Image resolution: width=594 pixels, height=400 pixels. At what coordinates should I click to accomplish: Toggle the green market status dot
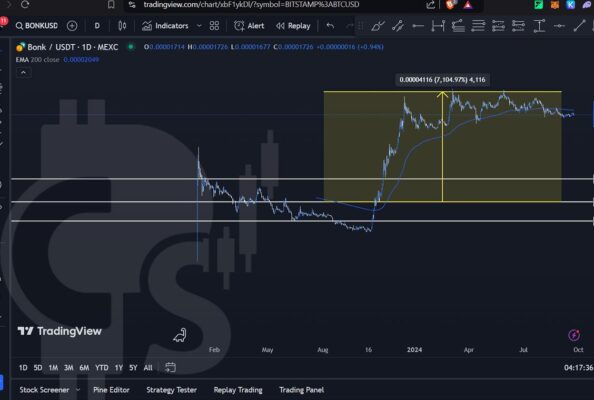tap(131, 47)
